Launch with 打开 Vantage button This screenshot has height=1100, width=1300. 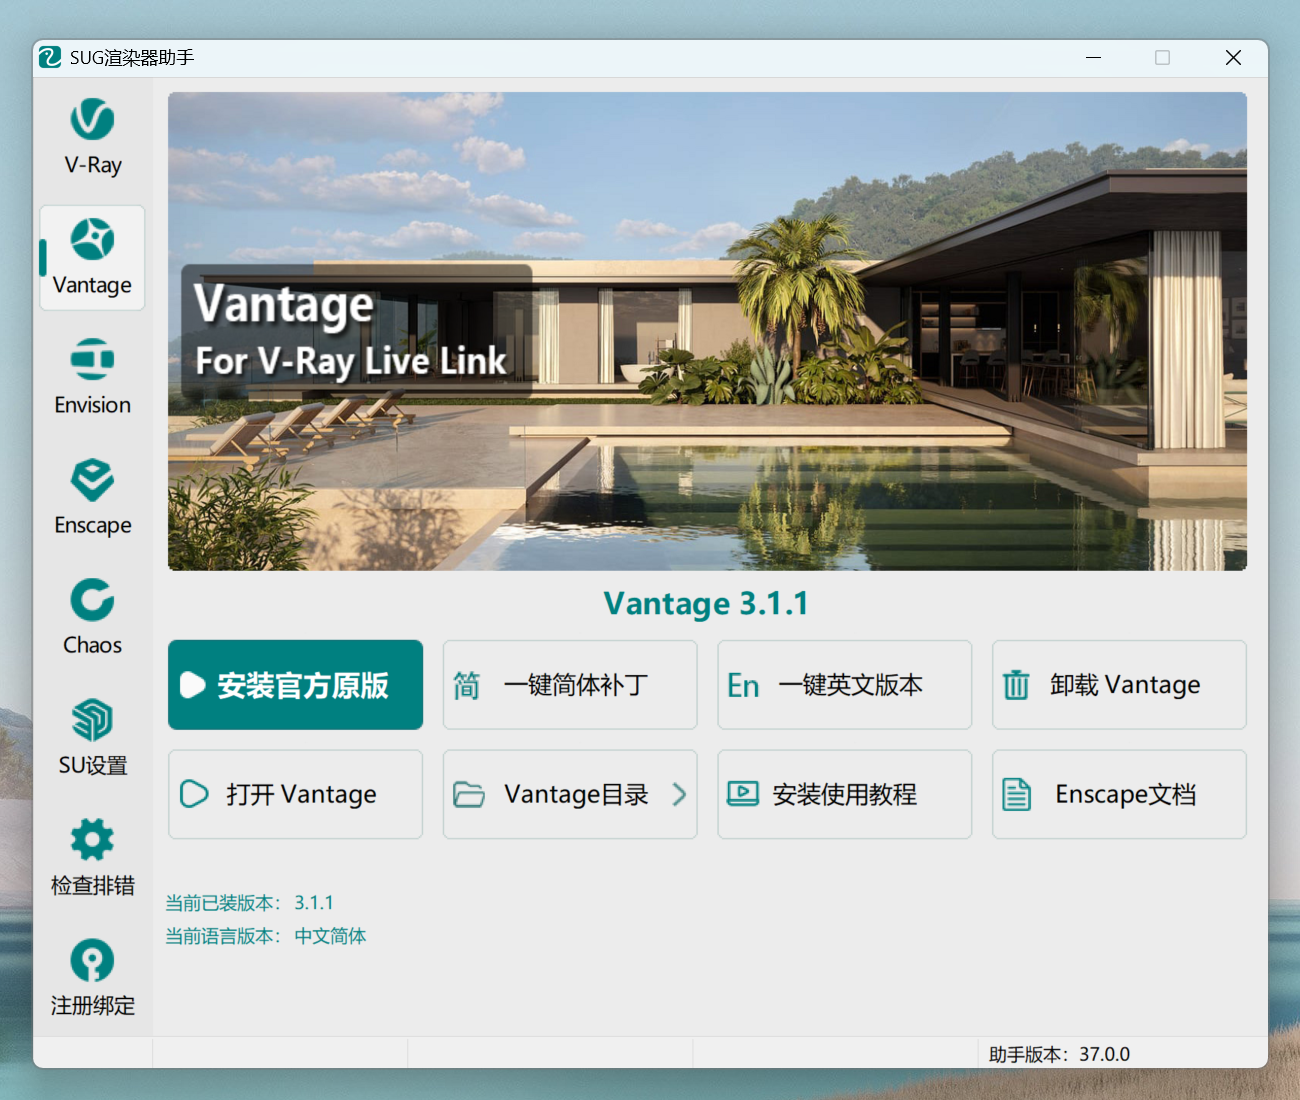pos(295,794)
